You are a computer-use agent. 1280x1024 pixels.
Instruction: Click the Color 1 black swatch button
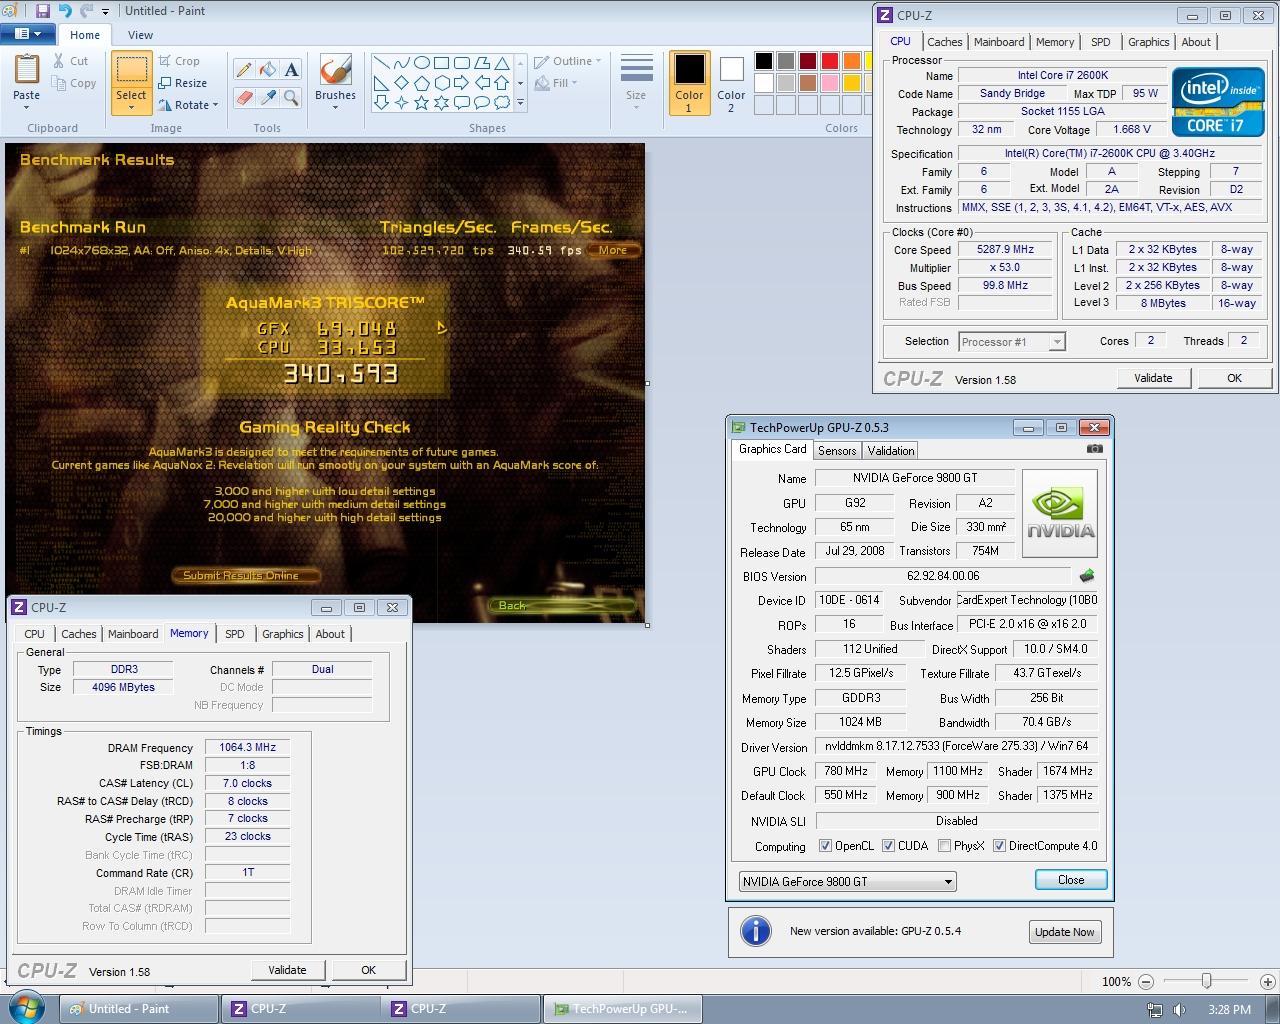click(689, 83)
